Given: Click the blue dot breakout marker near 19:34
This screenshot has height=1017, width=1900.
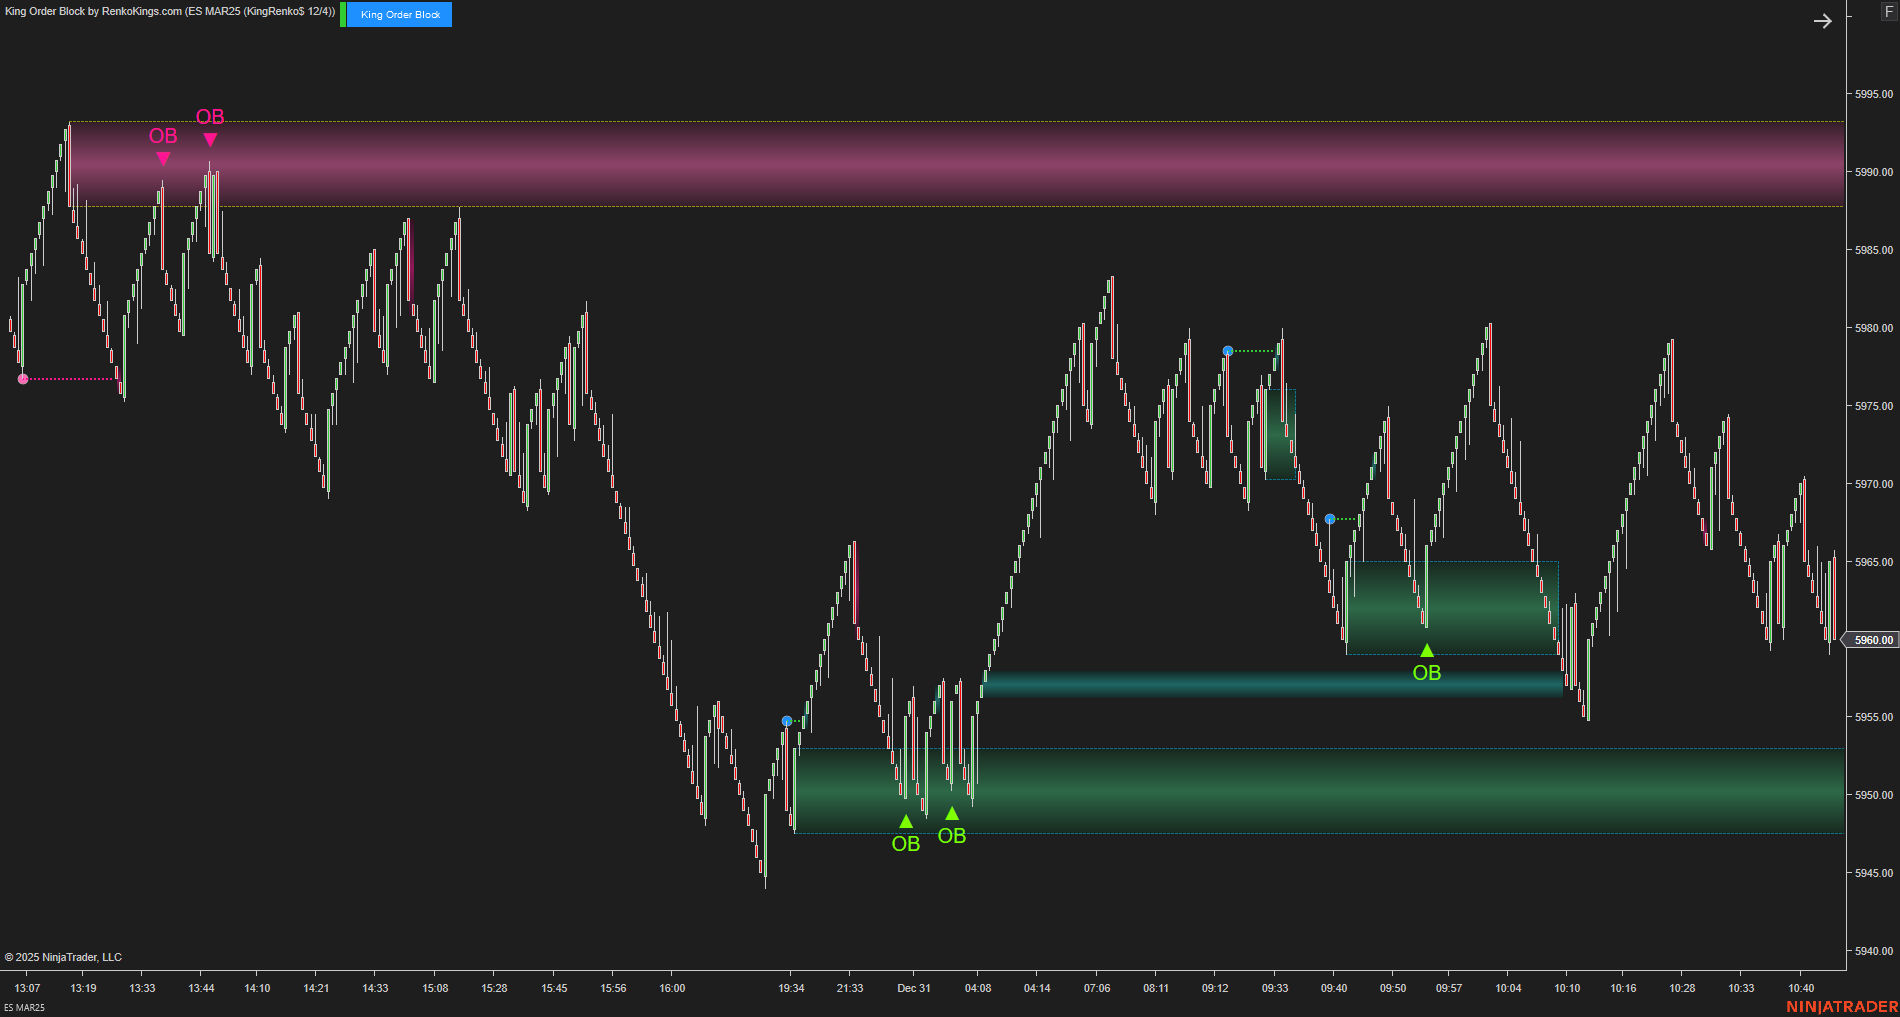Looking at the screenshot, I should pyautogui.click(x=787, y=720).
